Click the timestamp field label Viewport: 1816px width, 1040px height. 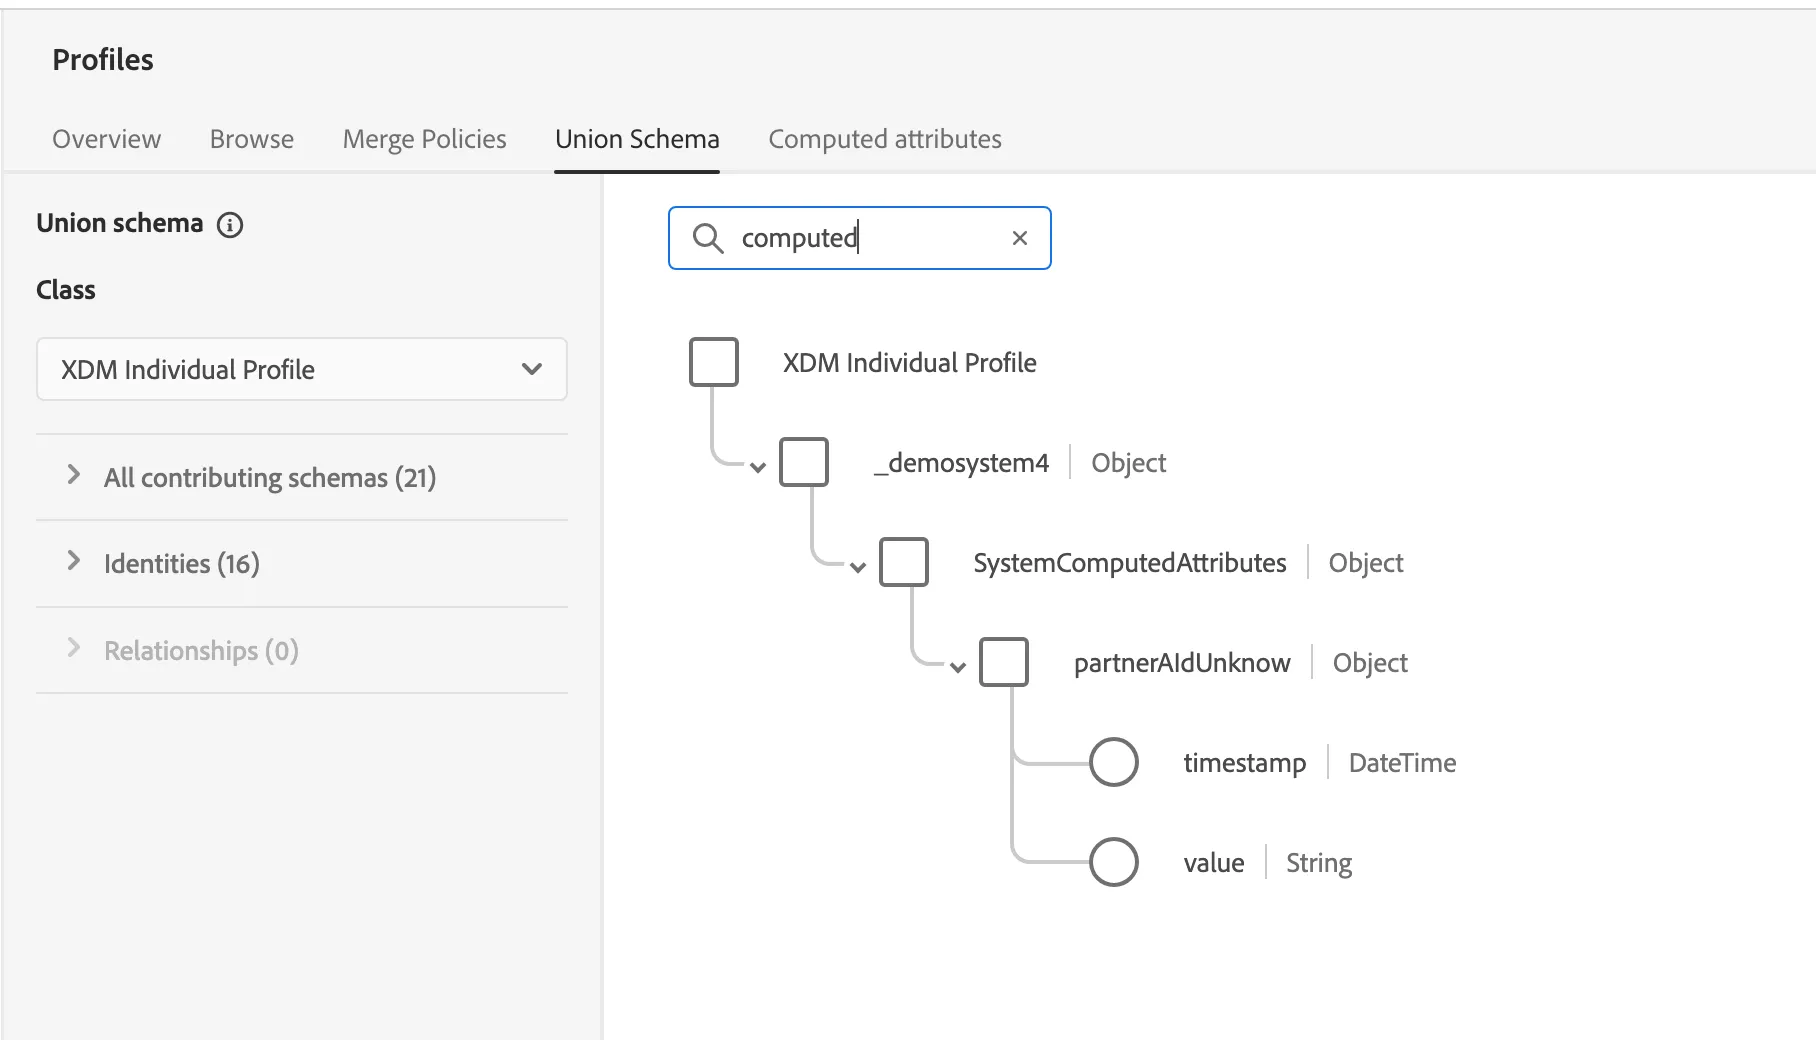(1245, 763)
